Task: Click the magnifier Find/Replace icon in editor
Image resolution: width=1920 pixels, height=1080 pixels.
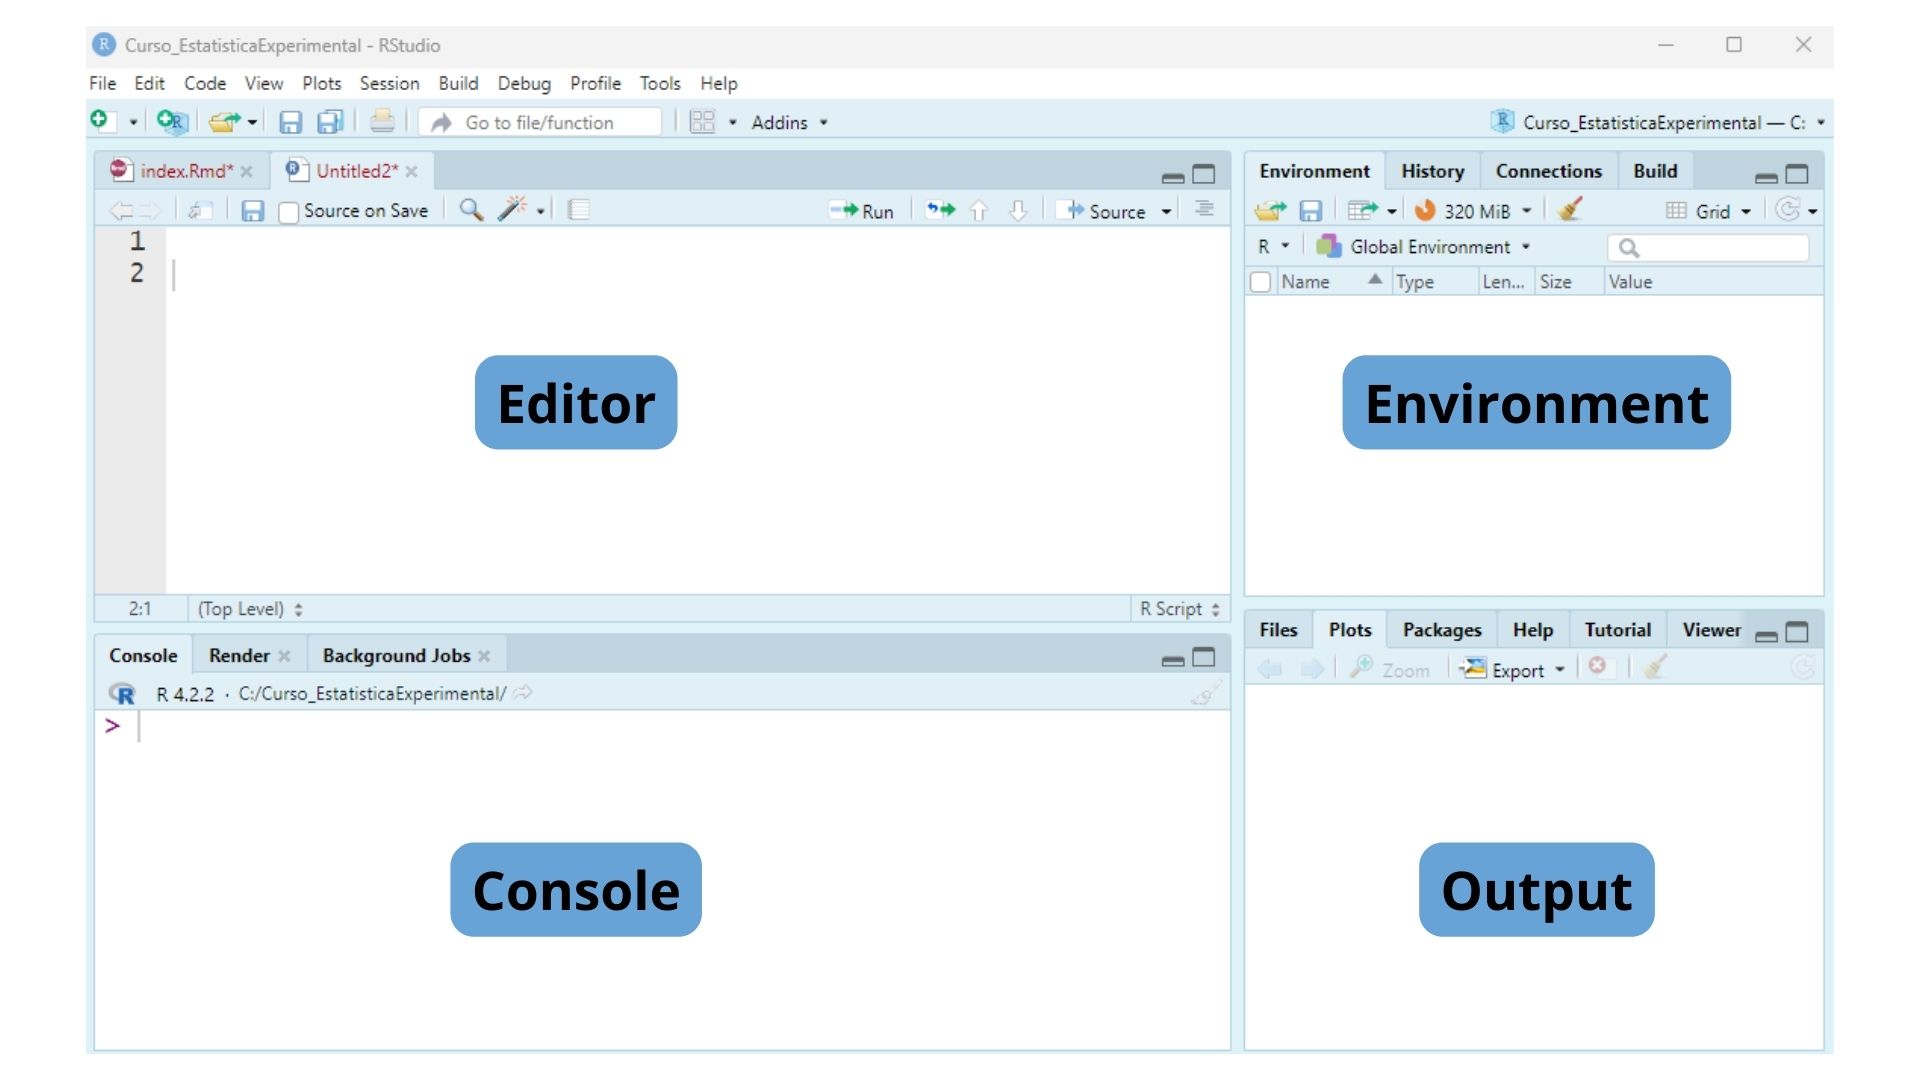Action: point(471,210)
